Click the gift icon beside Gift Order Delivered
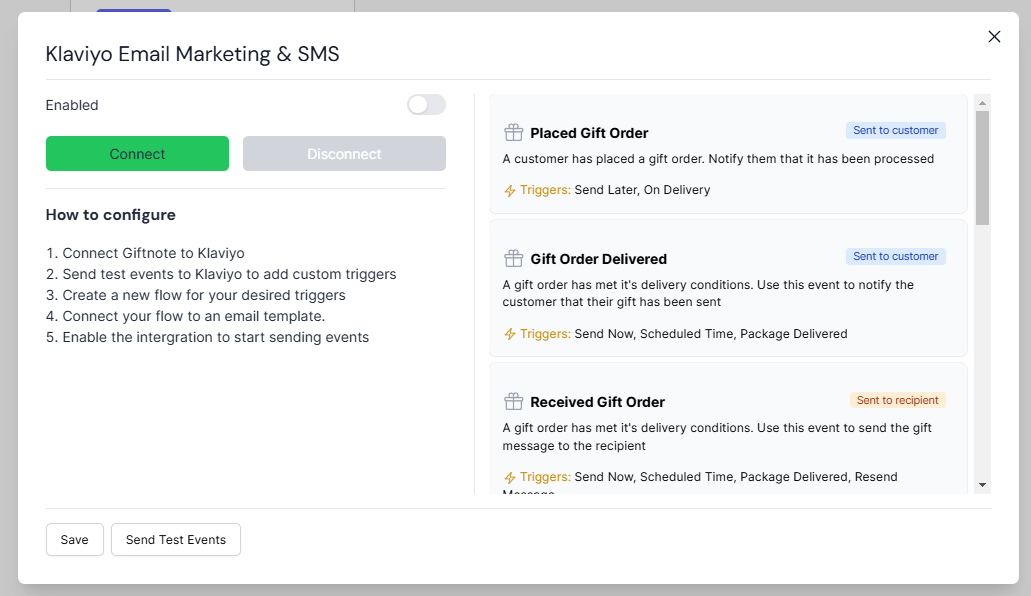1031x596 pixels. (514, 259)
